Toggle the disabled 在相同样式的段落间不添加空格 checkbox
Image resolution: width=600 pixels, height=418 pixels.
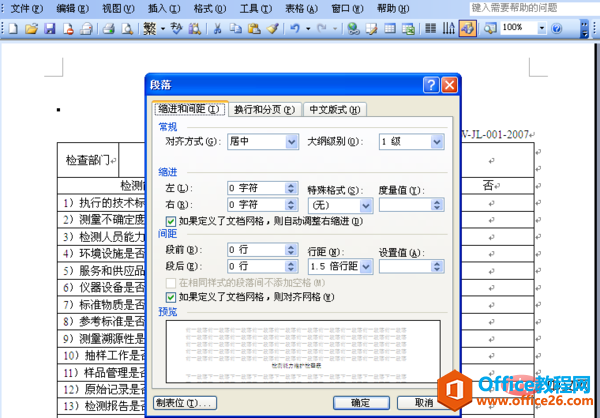tap(171, 283)
